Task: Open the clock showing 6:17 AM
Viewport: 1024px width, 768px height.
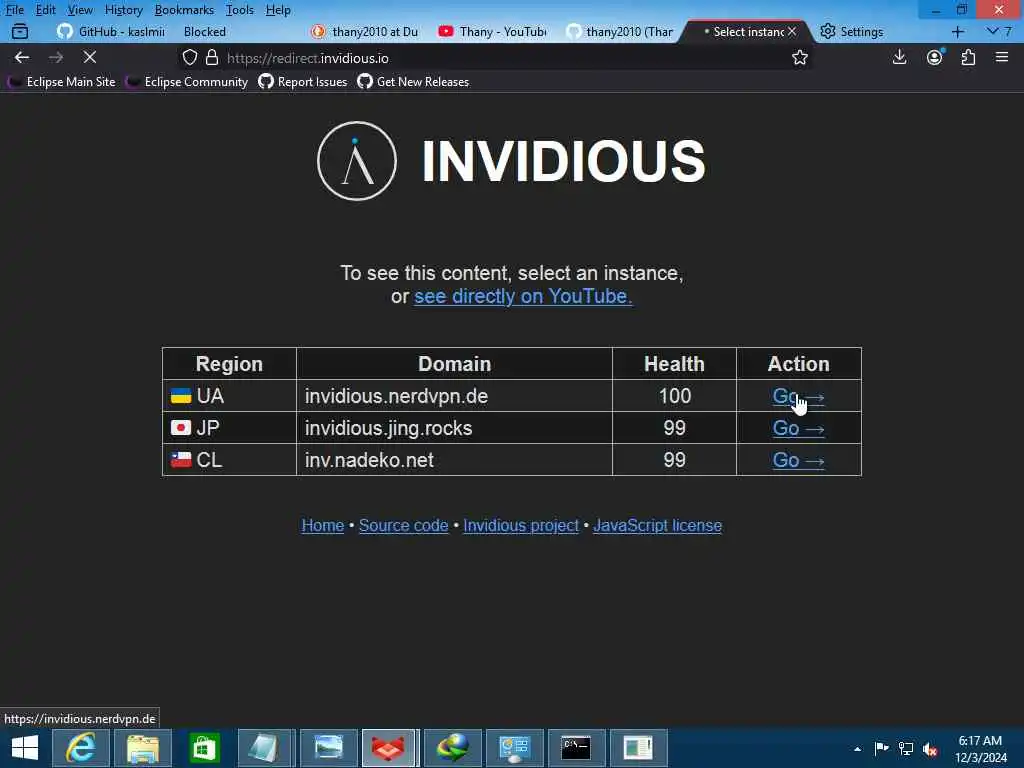Action: coord(980,748)
